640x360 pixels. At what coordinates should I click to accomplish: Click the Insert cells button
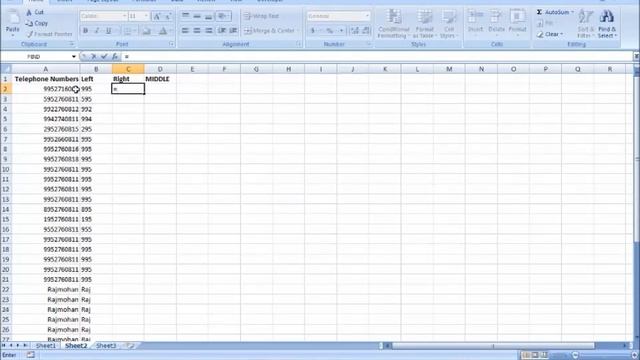click(475, 23)
